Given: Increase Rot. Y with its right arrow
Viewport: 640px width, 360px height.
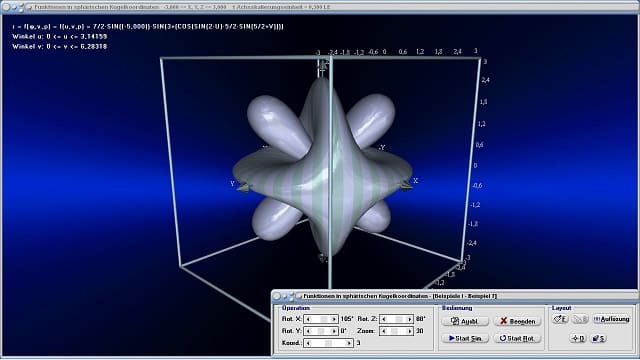Looking at the screenshot, I should pos(334,331).
